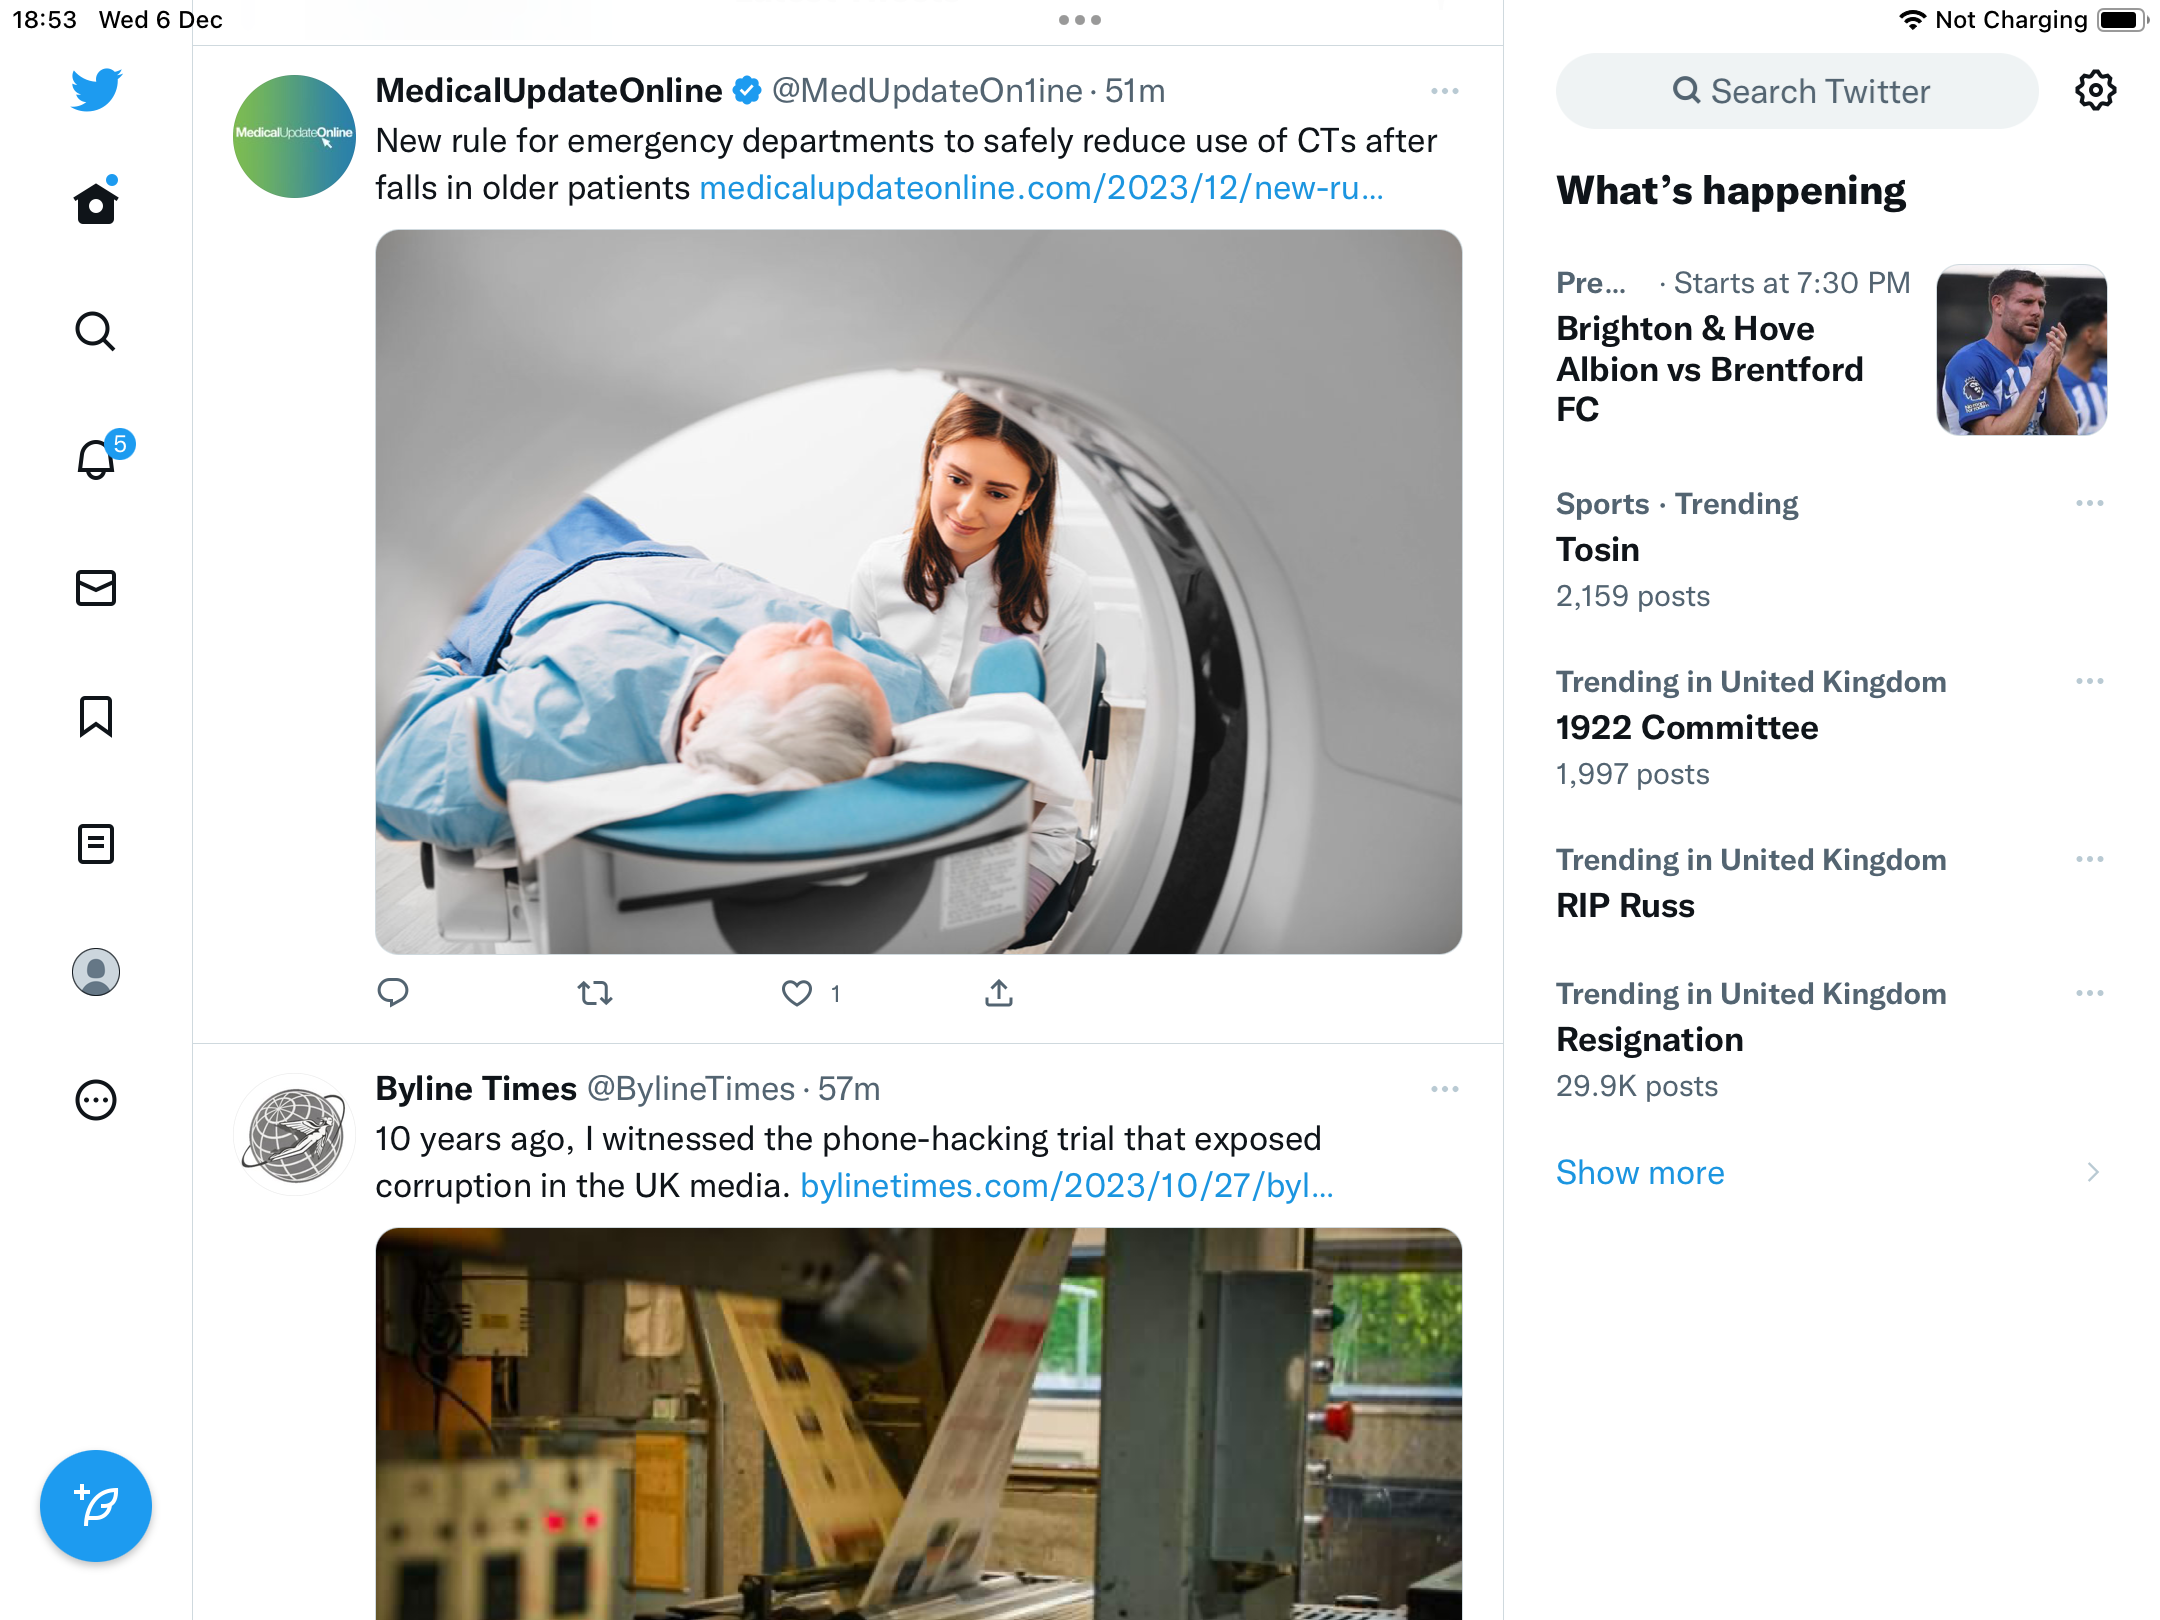Screen dimensions: 2160x1620
Task: Open More options circle icon in sidebar
Action: coord(96,1100)
